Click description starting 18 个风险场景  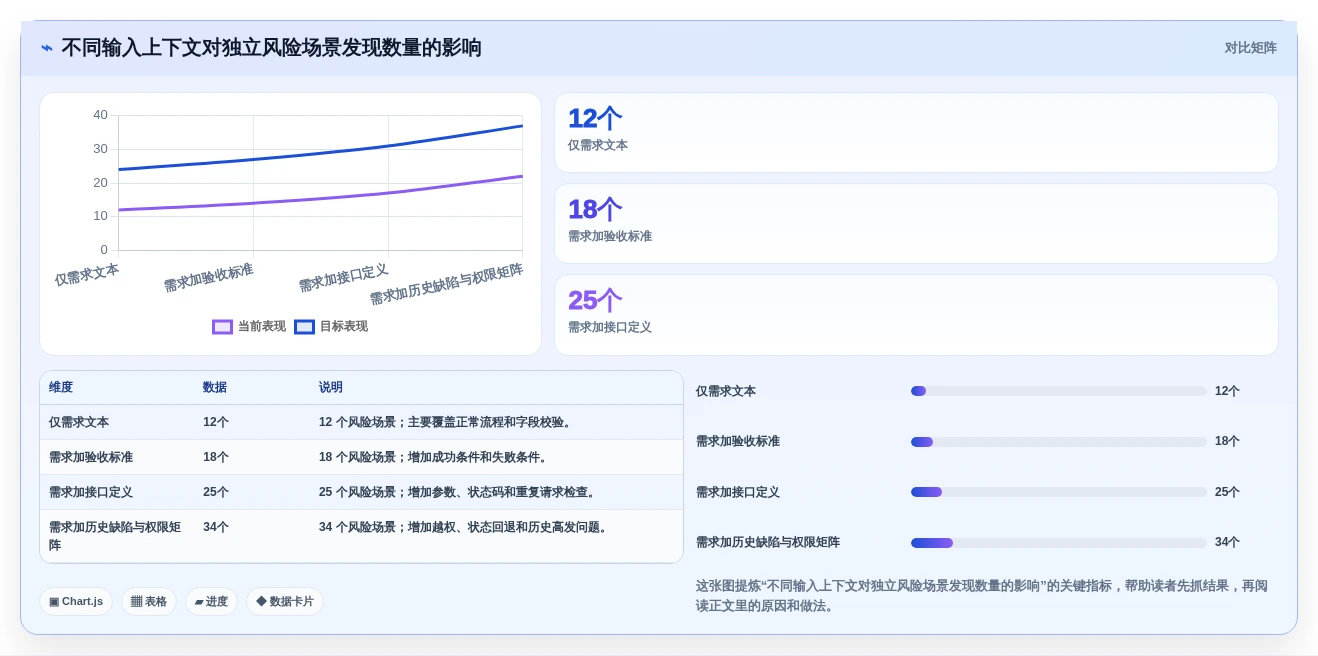pos(435,458)
